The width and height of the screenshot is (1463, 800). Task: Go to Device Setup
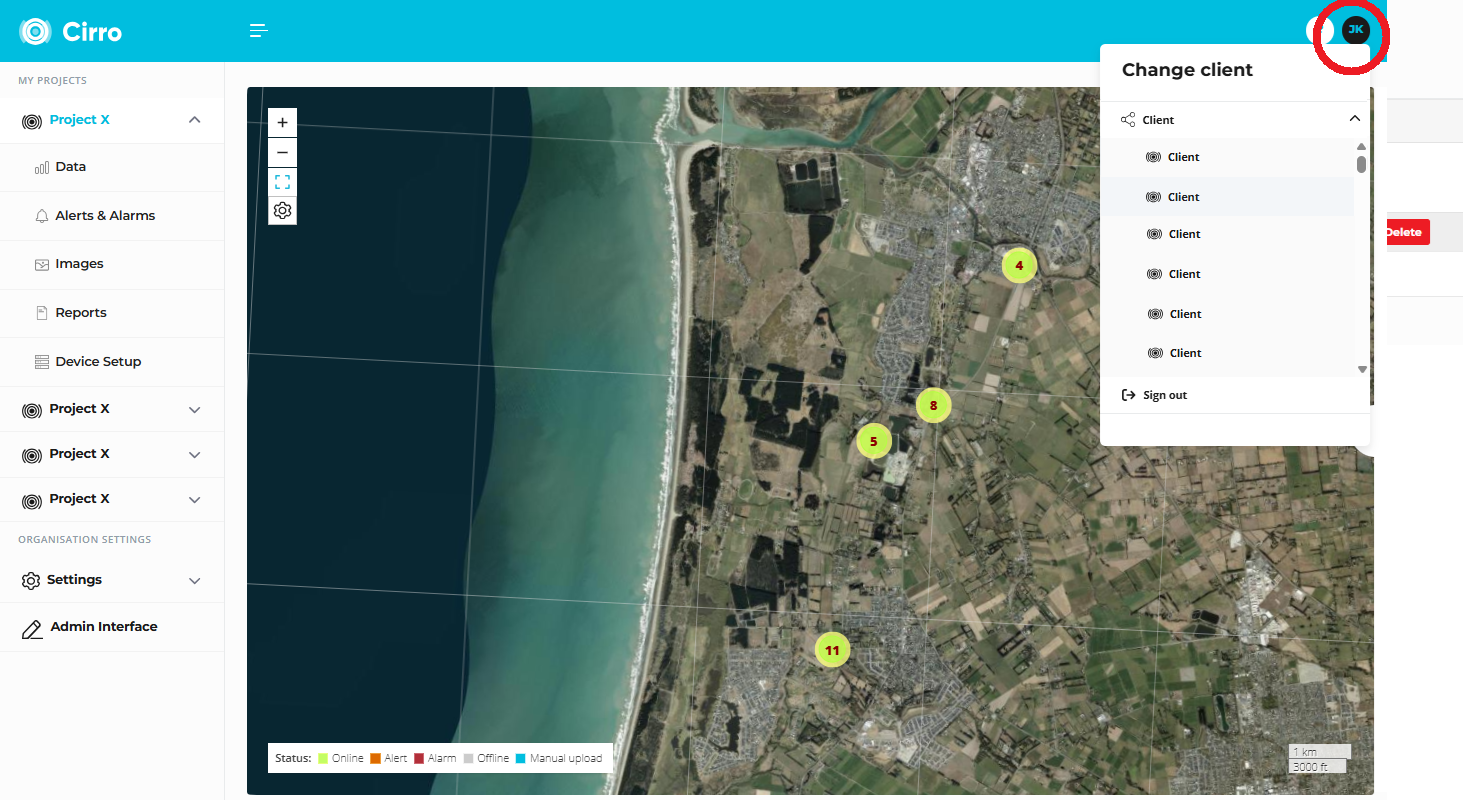(x=98, y=362)
